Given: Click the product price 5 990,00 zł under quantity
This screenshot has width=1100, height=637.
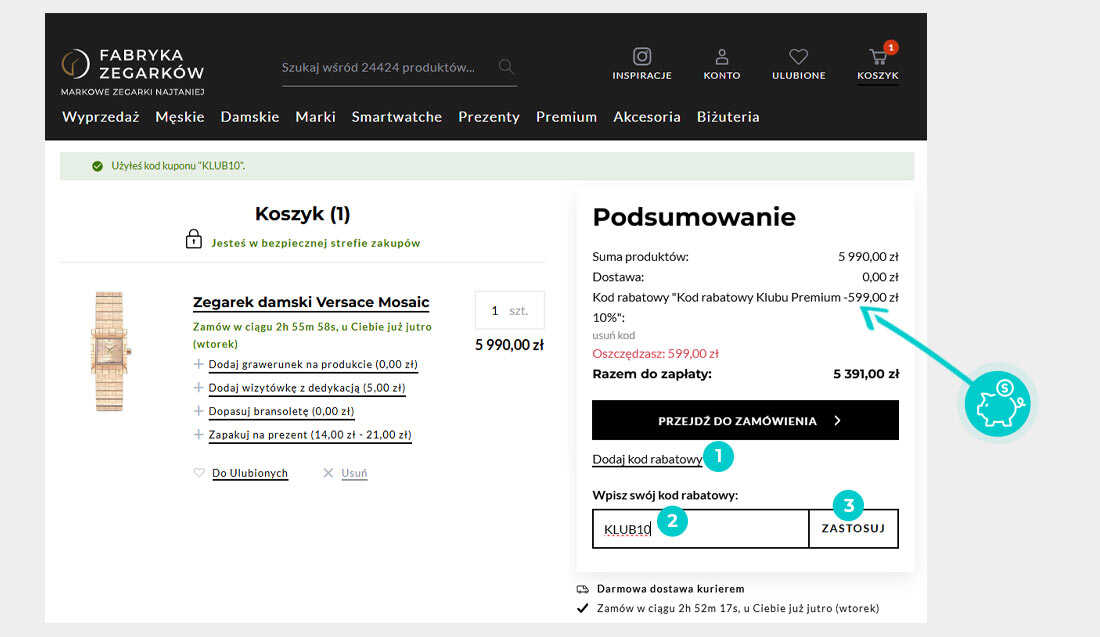Looking at the screenshot, I should [x=509, y=345].
